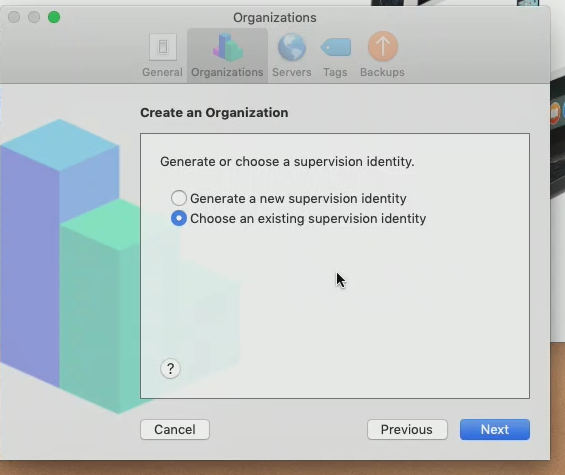This screenshot has width=565, height=475.
Task: Click the Organizations window title bar
Action: click(x=275, y=17)
